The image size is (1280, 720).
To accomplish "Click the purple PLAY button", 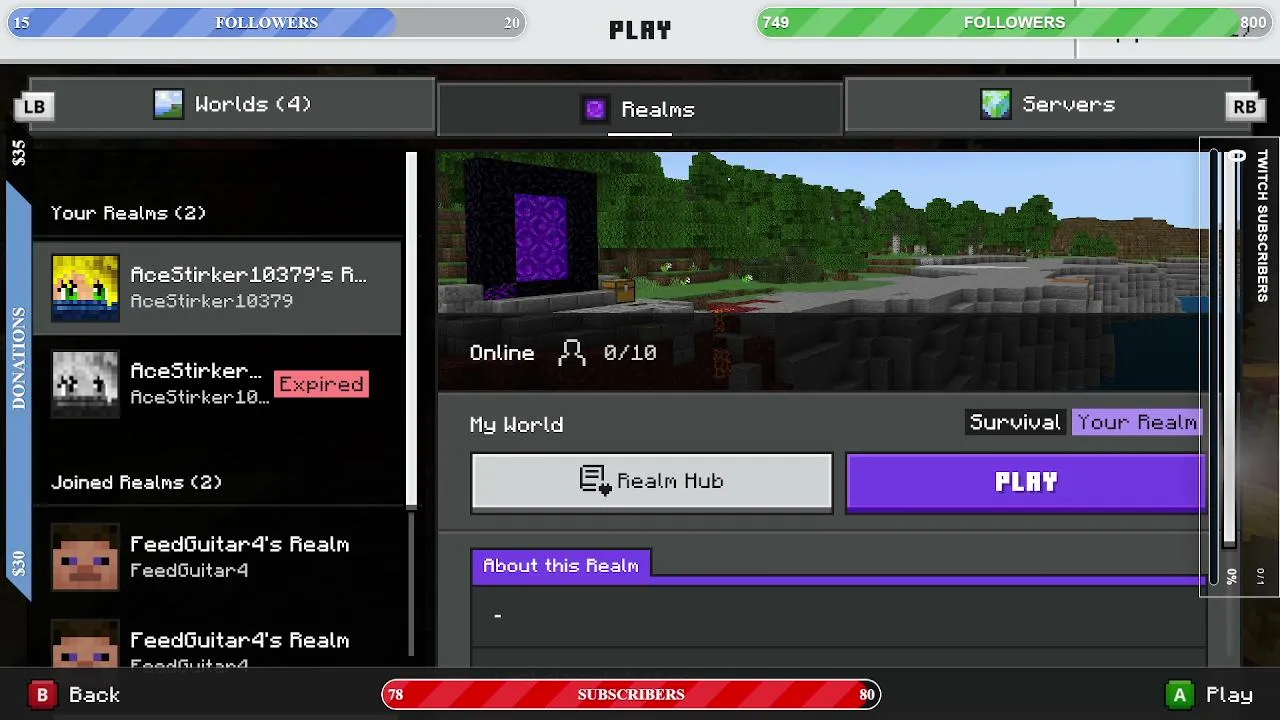I will (x=1026, y=483).
